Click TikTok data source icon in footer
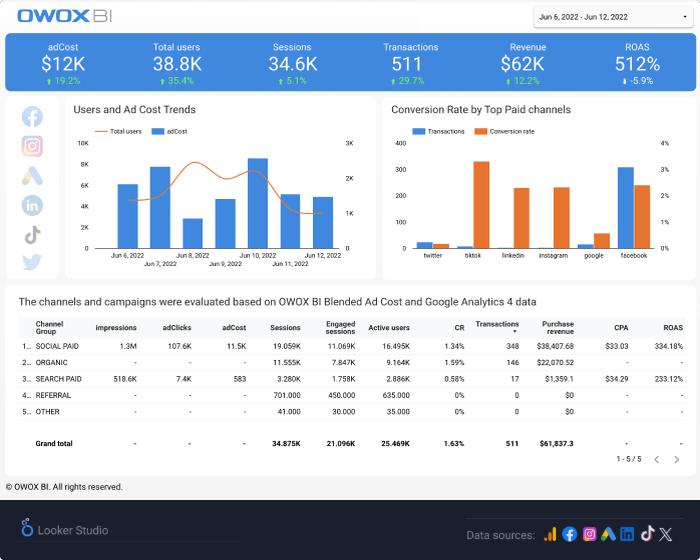The image size is (700, 560). [647, 533]
